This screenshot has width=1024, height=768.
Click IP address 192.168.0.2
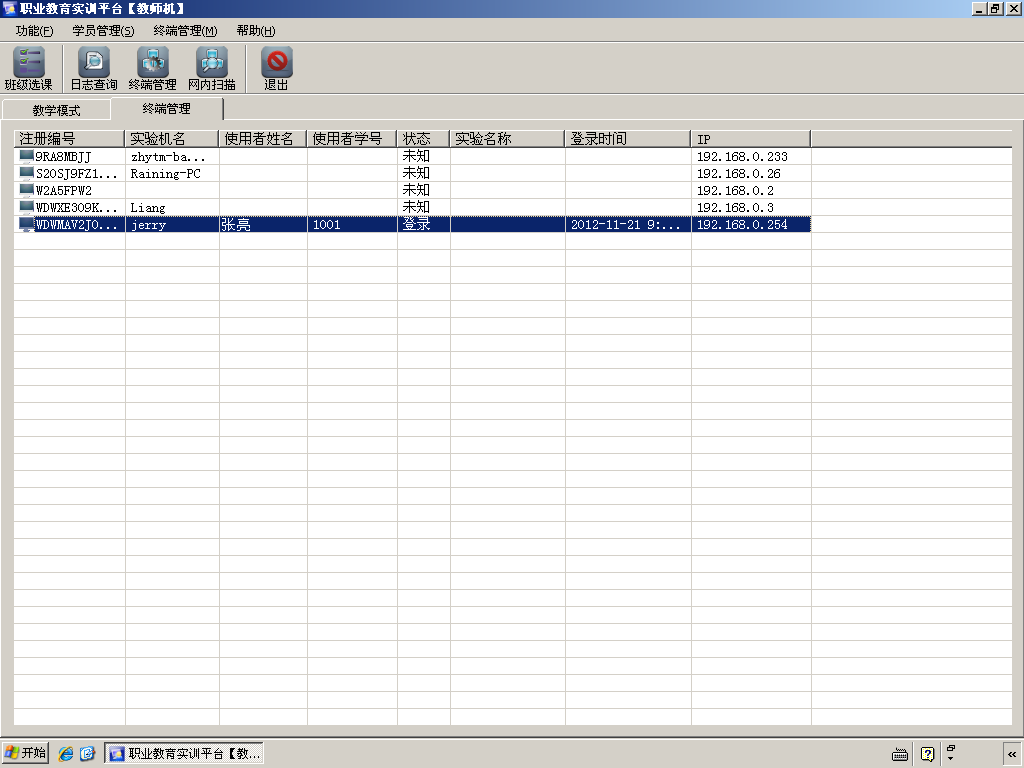735,191
